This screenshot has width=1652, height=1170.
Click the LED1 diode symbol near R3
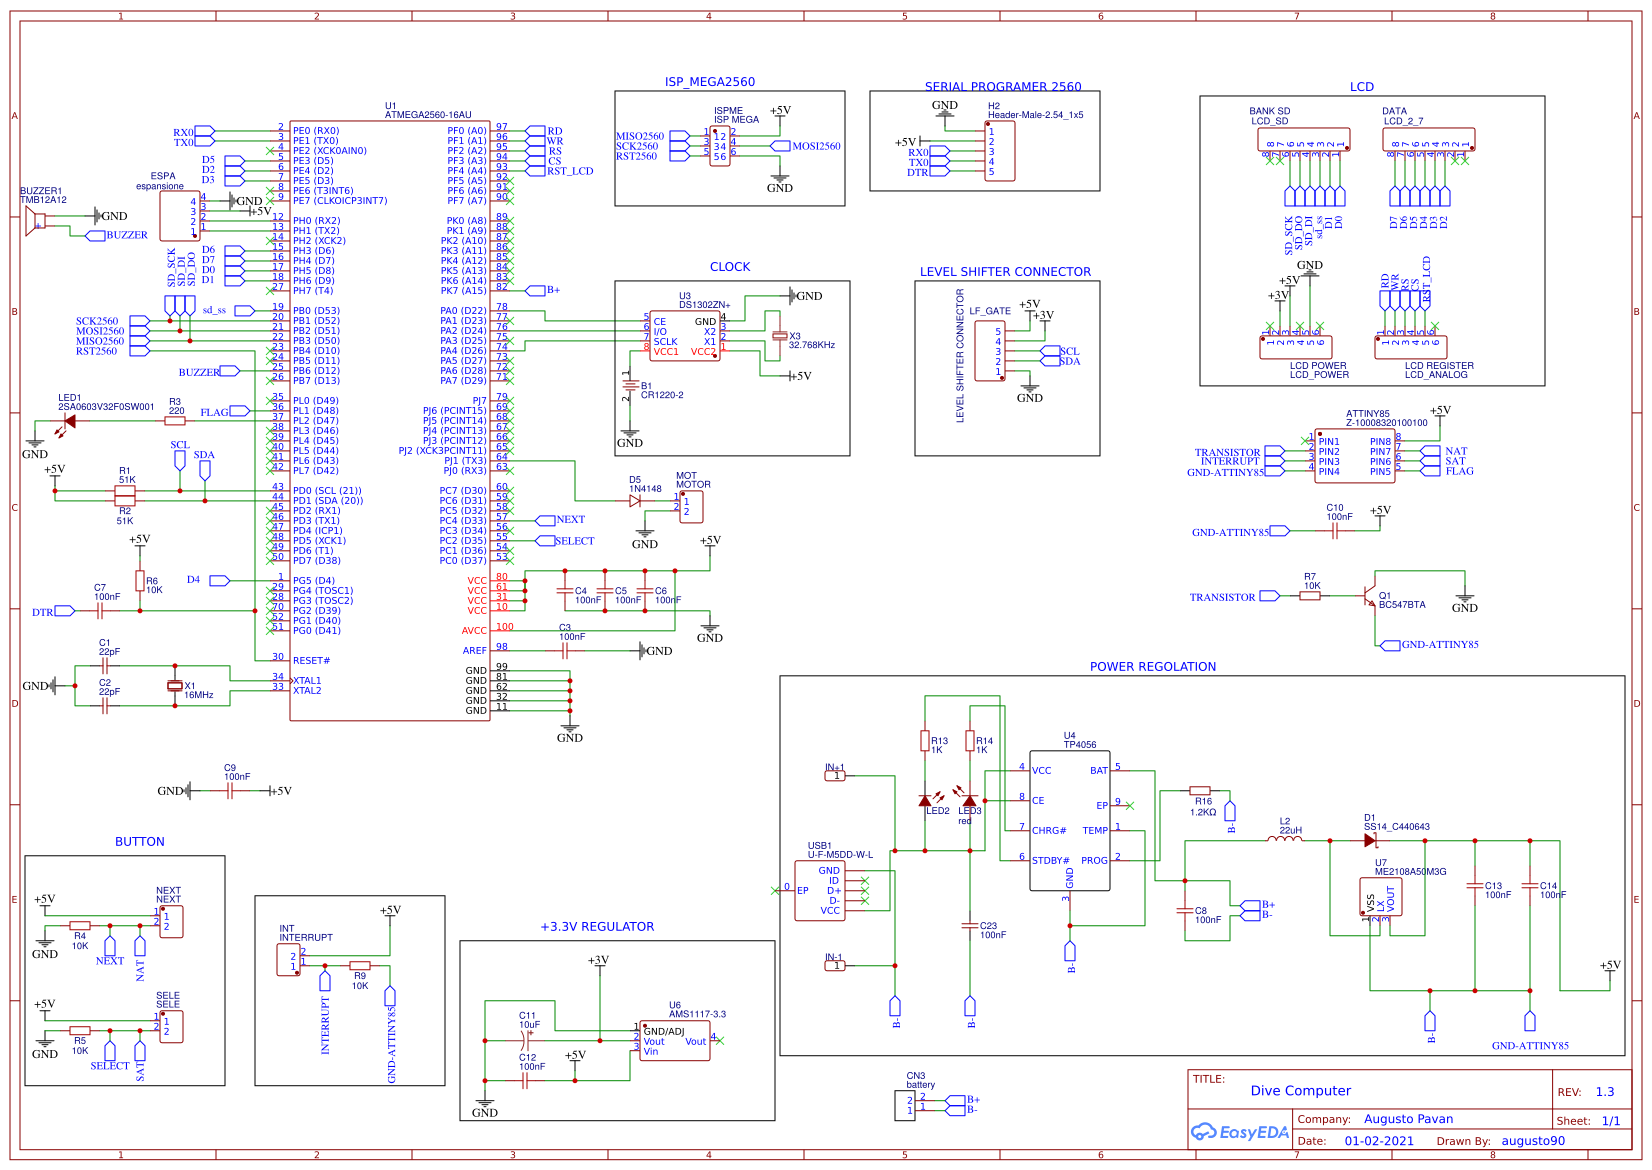[68, 421]
